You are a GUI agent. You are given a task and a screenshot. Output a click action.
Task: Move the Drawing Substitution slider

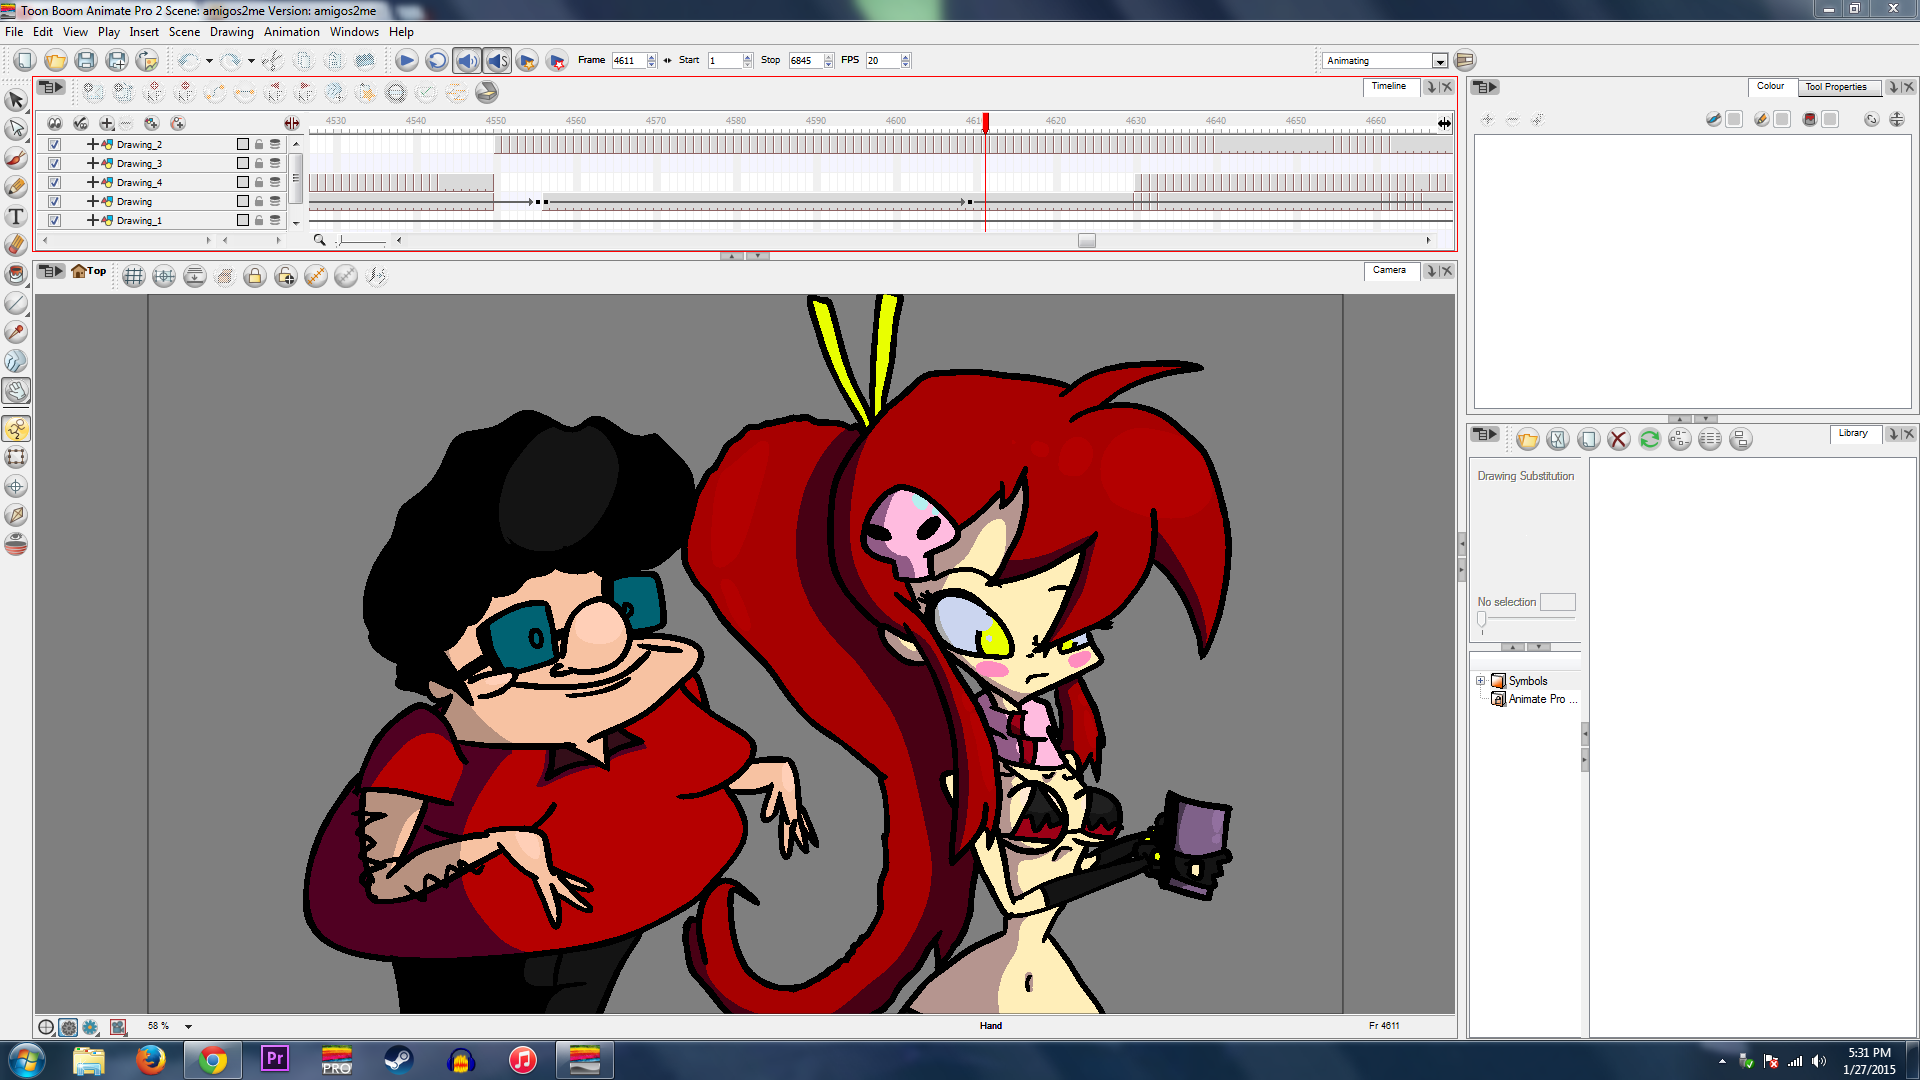1482,620
